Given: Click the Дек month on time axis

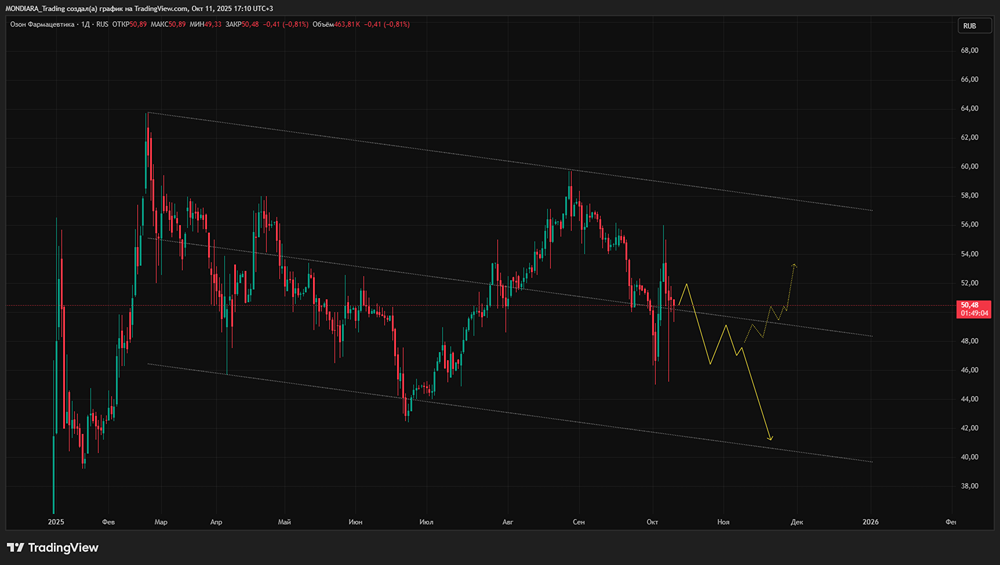Looking at the screenshot, I should 797,522.
